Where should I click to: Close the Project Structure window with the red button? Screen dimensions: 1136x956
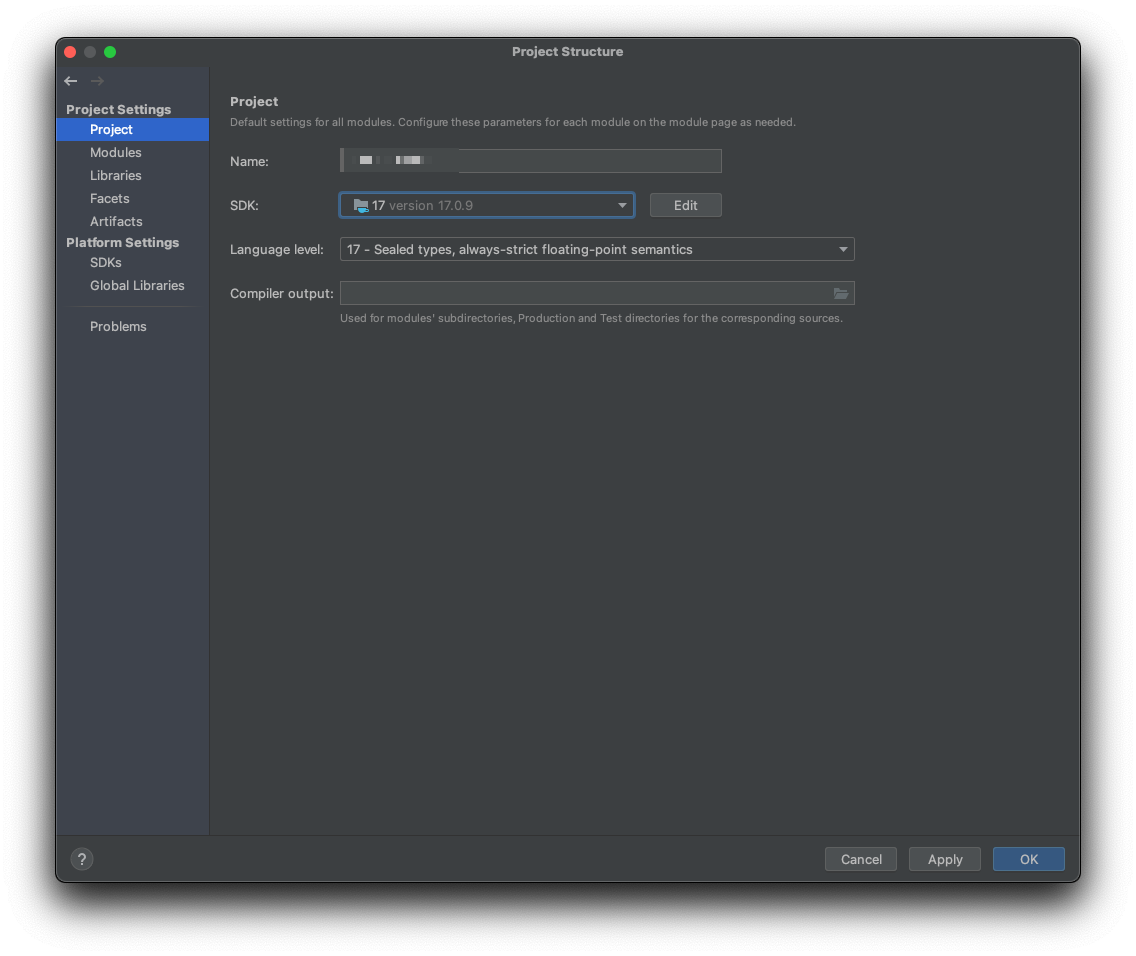click(70, 52)
